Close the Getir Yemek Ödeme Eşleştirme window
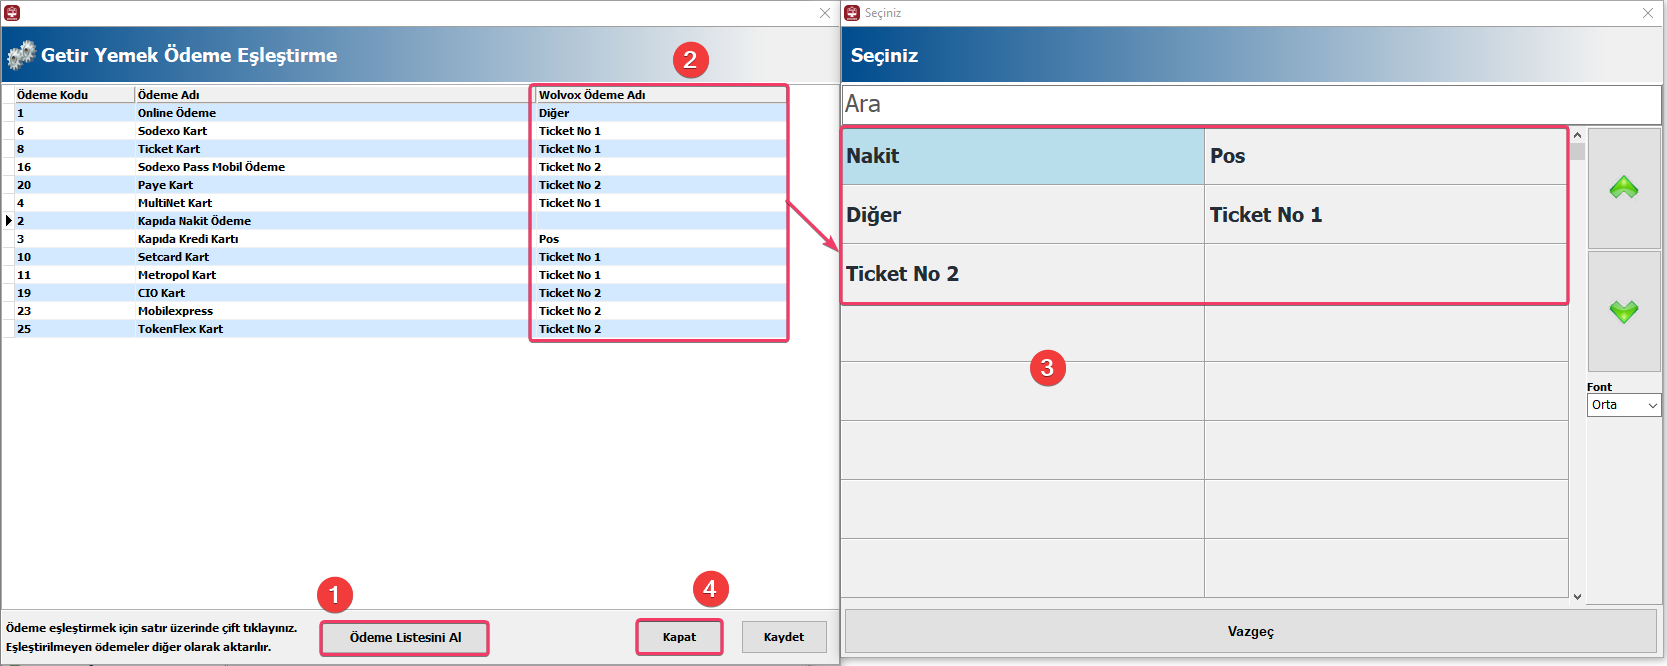The width and height of the screenshot is (1667, 666). coord(825,13)
